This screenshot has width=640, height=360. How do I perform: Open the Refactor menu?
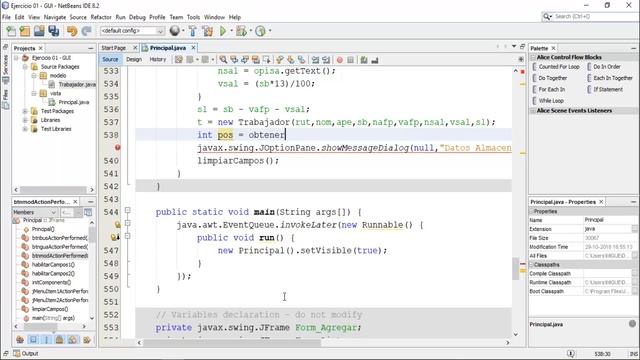101,17
